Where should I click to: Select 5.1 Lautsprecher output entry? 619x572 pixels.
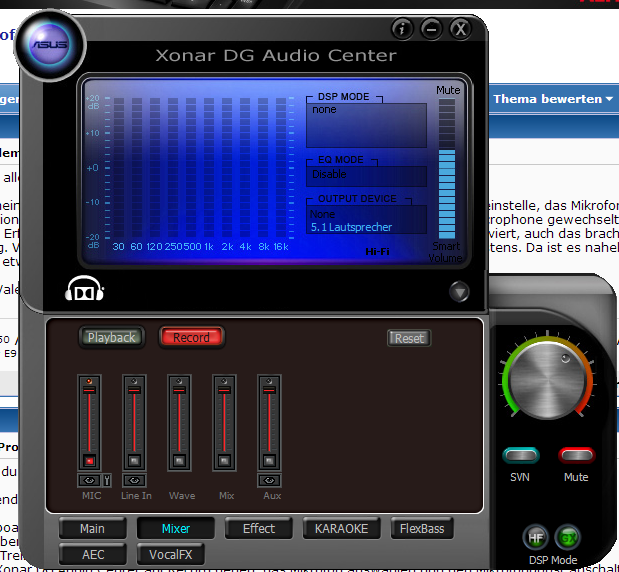351,227
